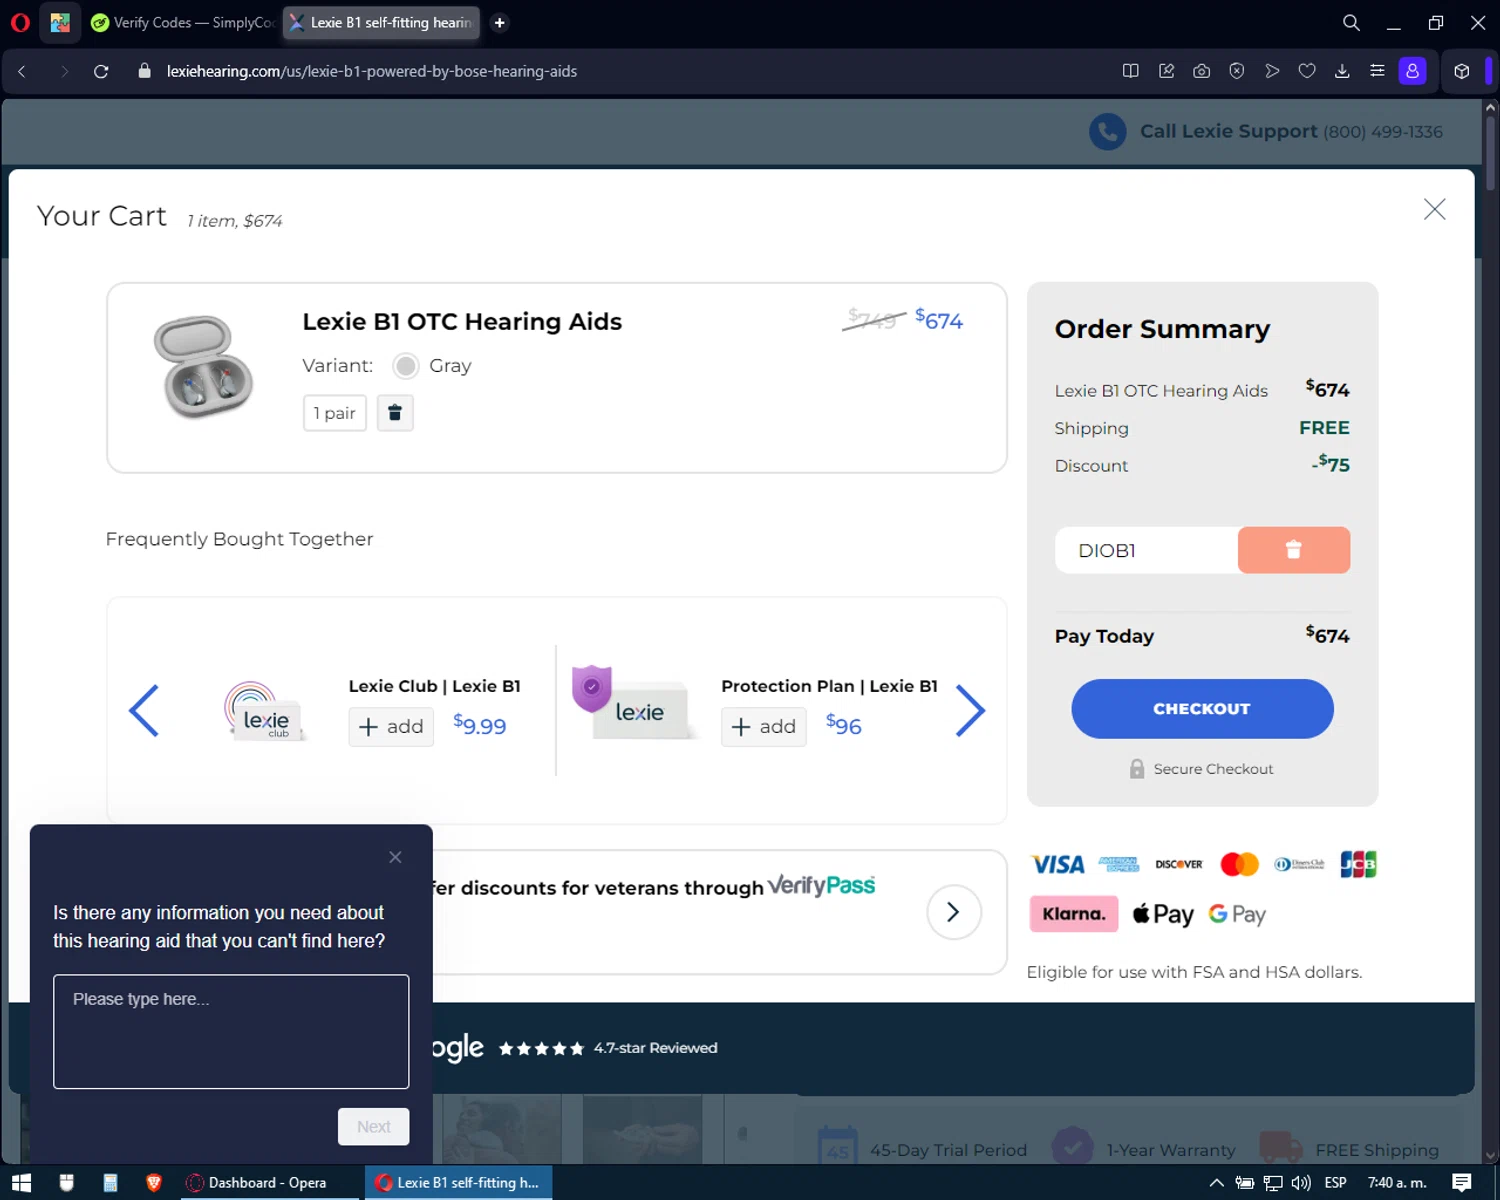
Task: Open a new tab with plus button
Action: click(499, 22)
